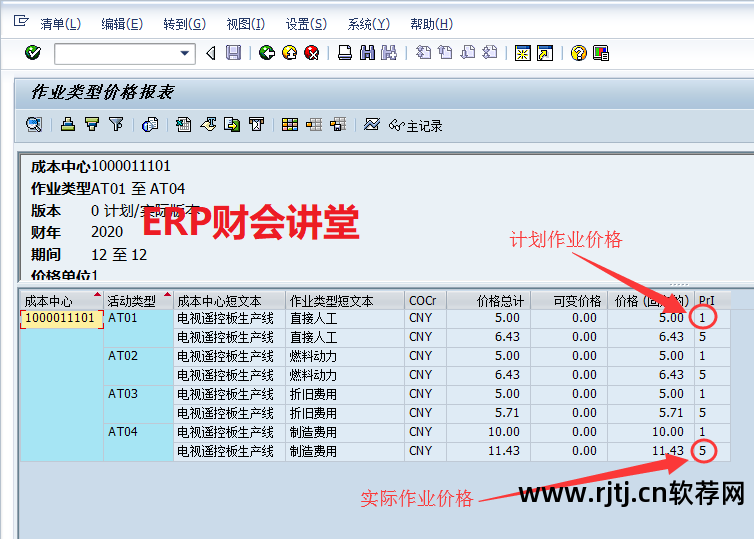Send to mail recipient icon
This screenshot has height=539, width=754.
pos(256,125)
